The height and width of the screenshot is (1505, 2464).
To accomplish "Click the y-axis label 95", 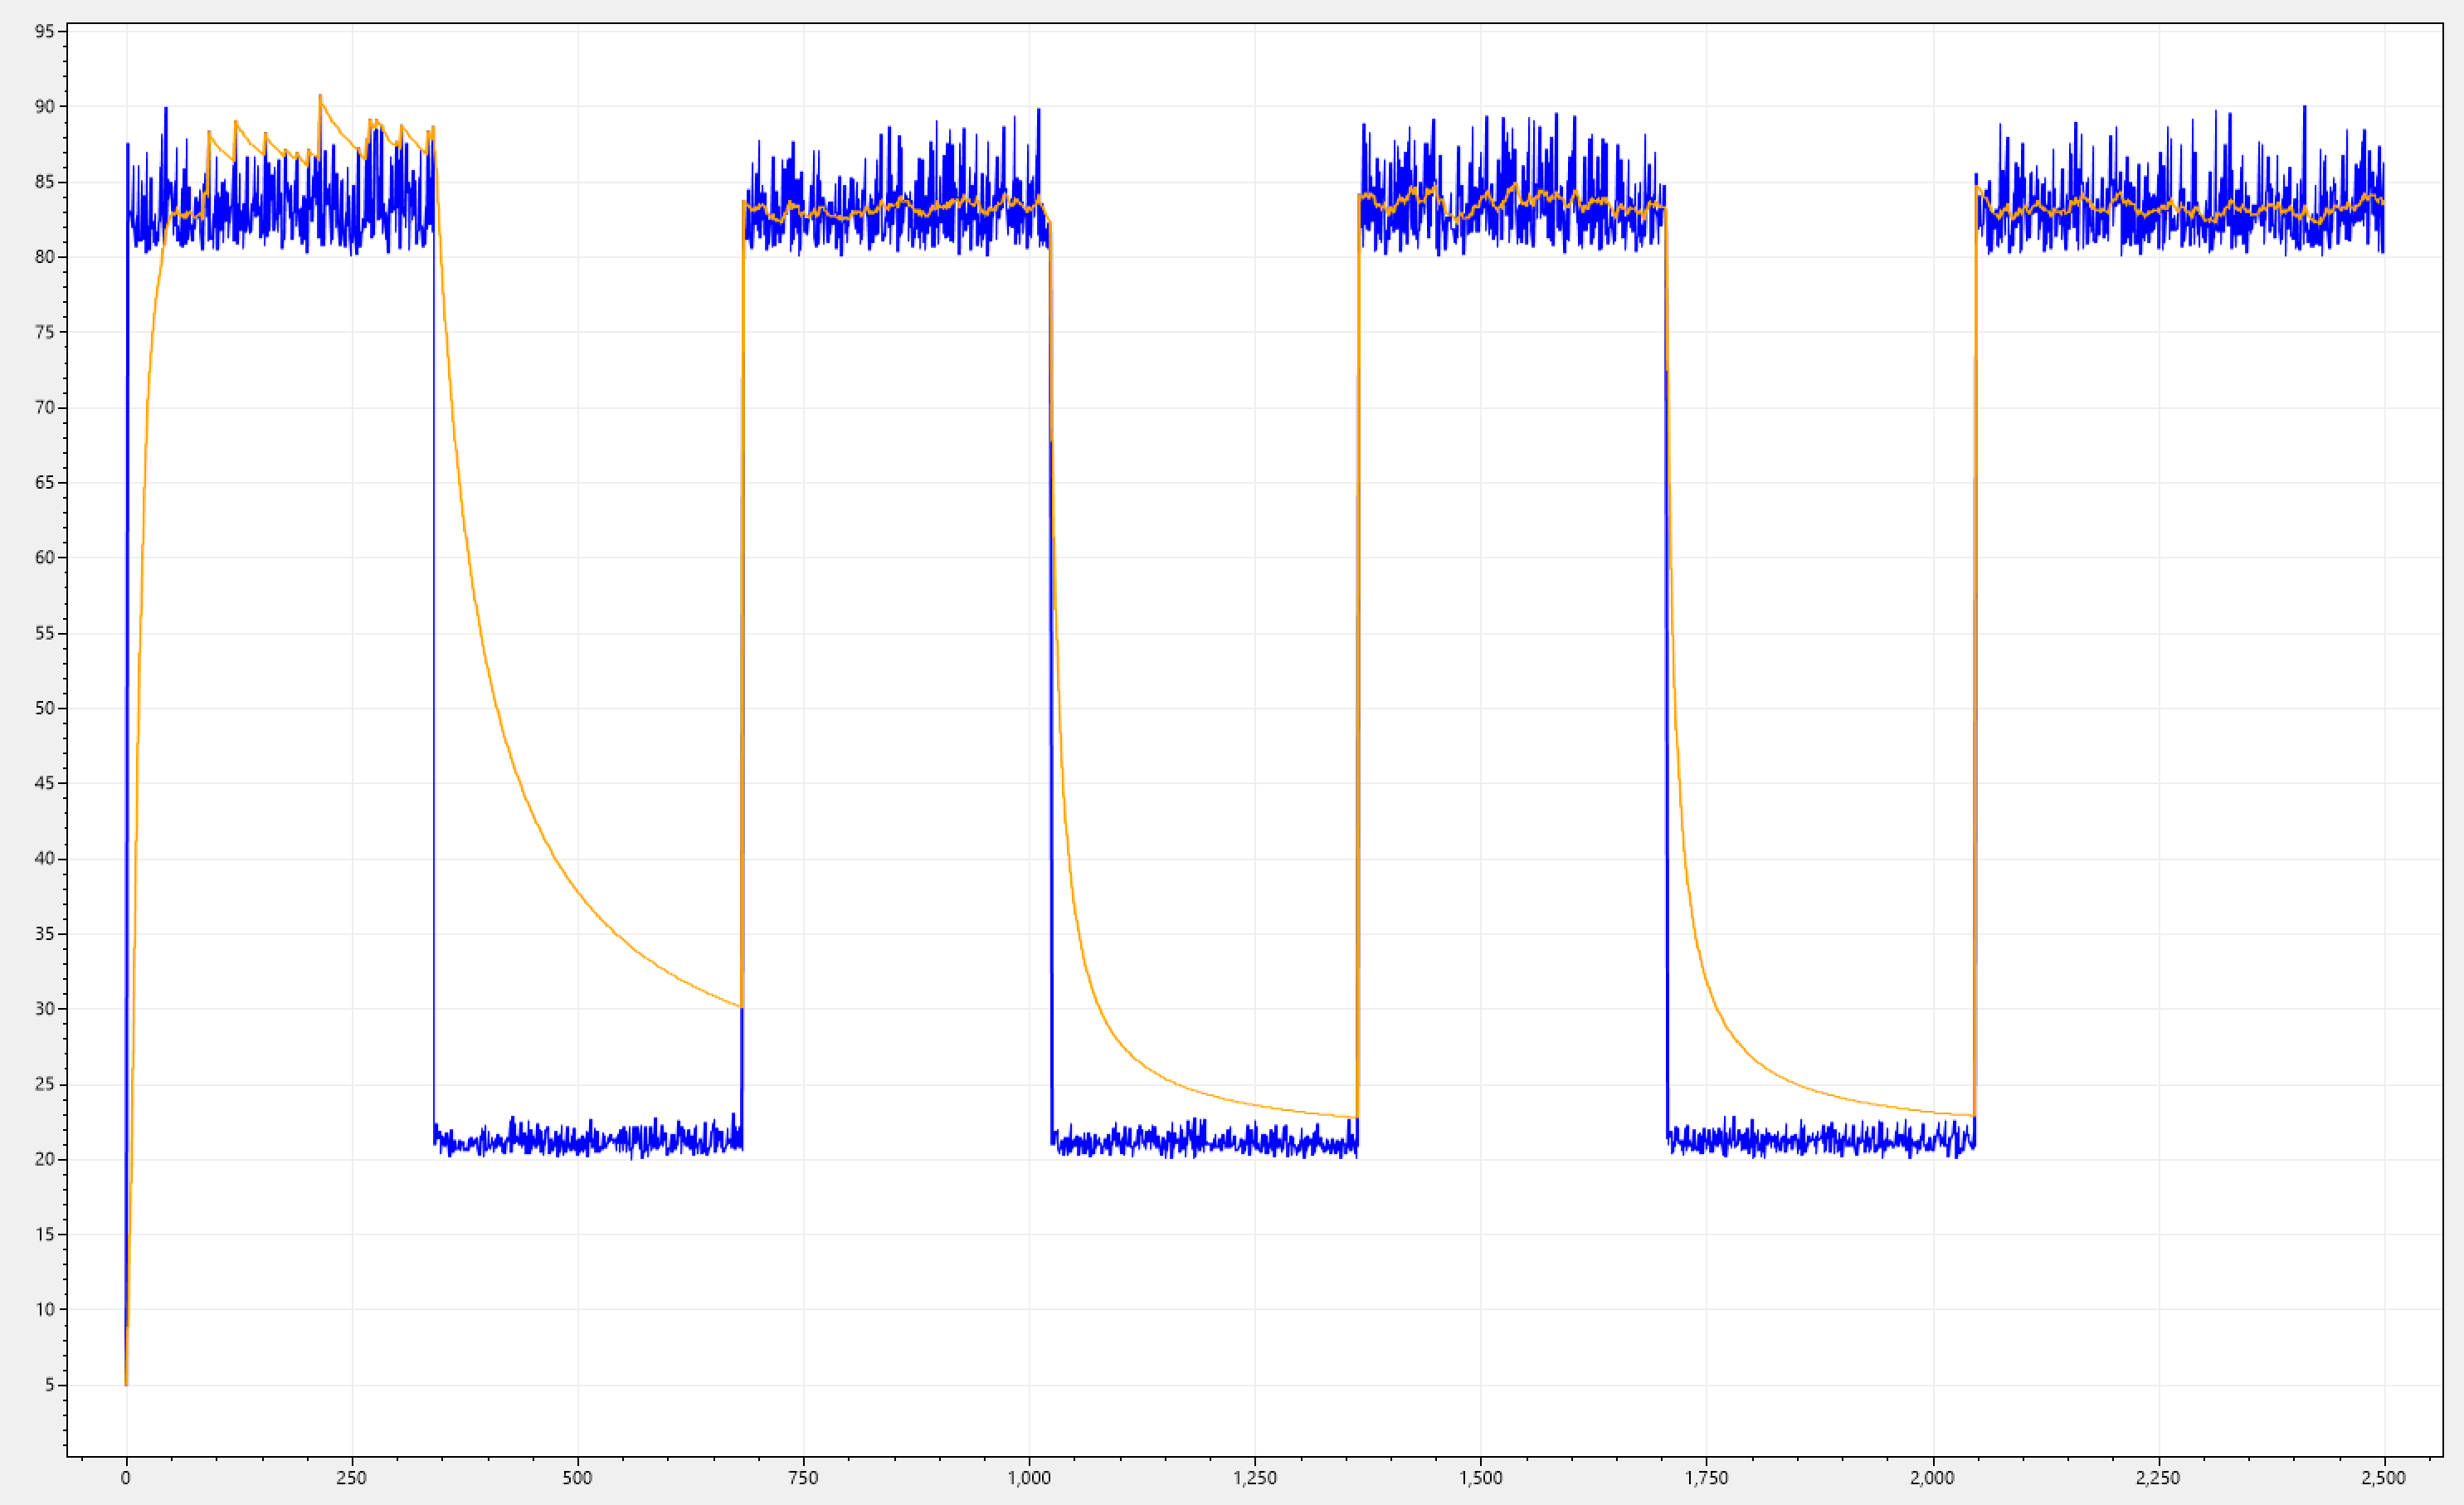I will coord(45,32).
